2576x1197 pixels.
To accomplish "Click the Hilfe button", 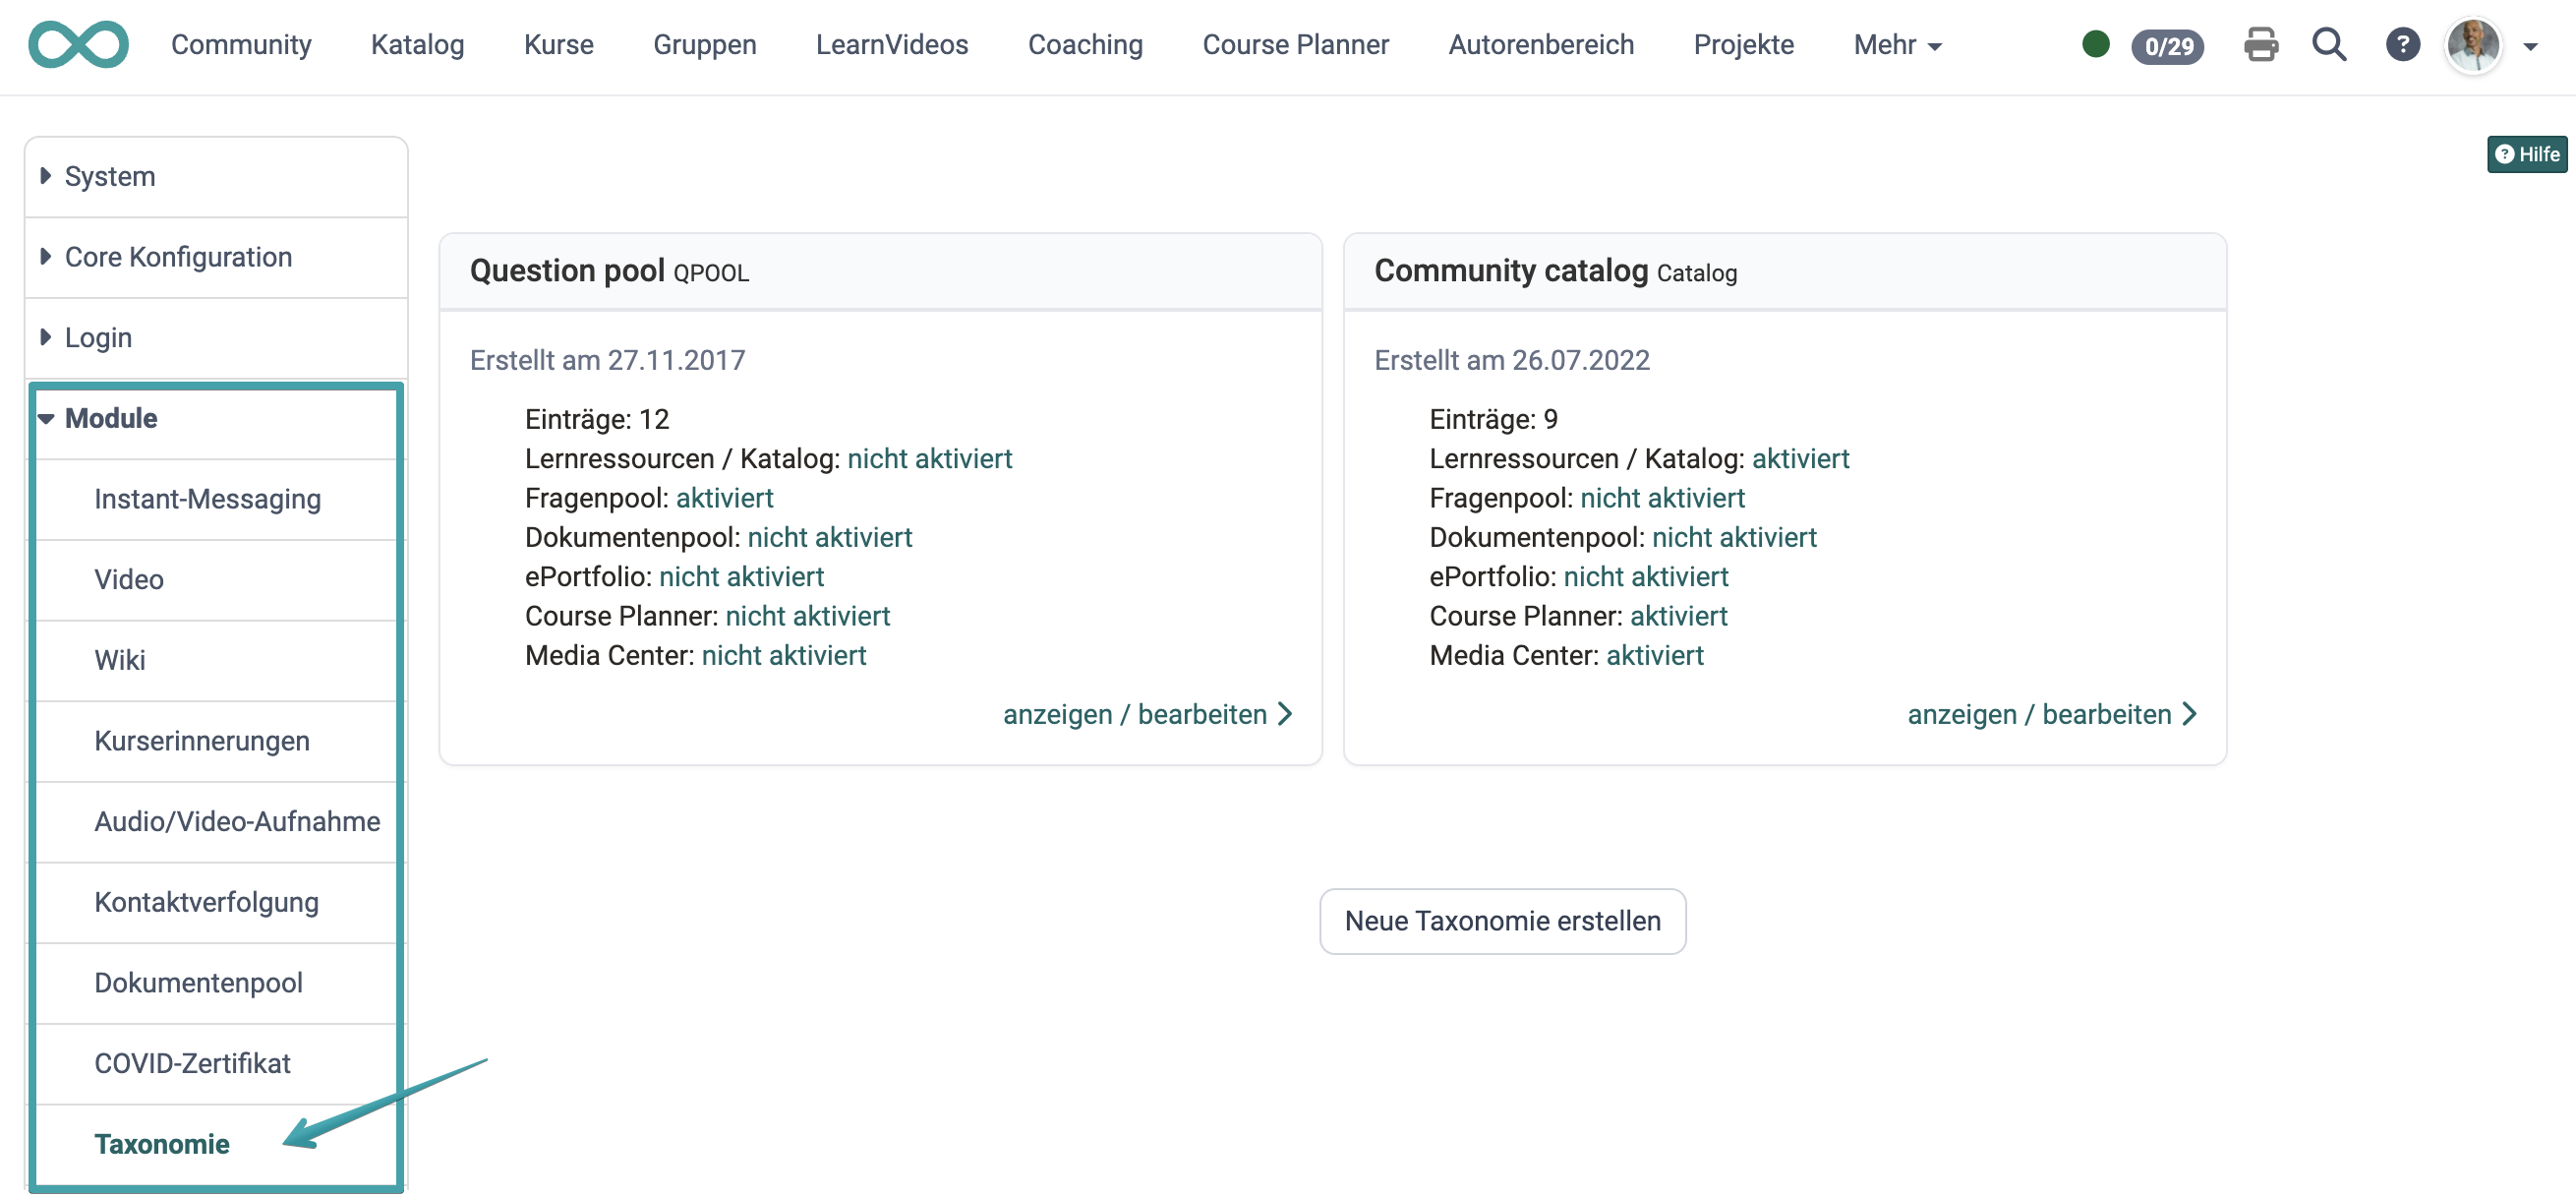I will (2526, 154).
